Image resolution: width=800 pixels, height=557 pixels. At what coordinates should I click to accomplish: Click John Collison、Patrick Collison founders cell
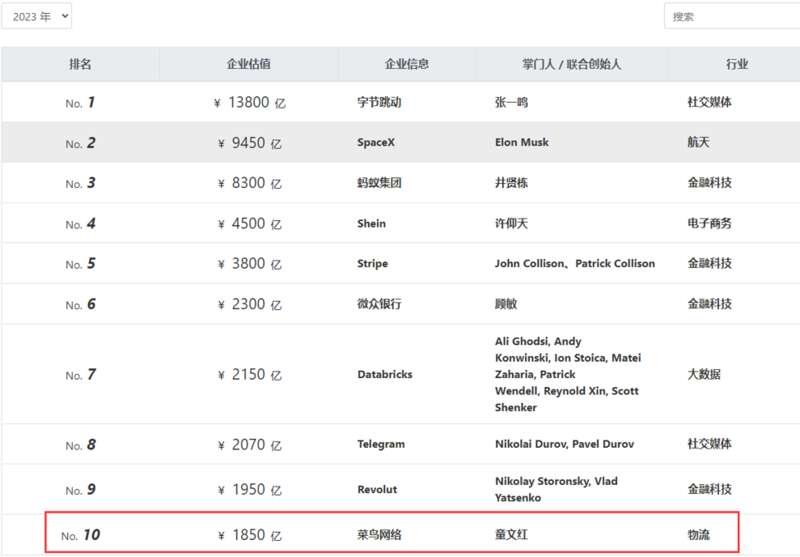pos(575,264)
